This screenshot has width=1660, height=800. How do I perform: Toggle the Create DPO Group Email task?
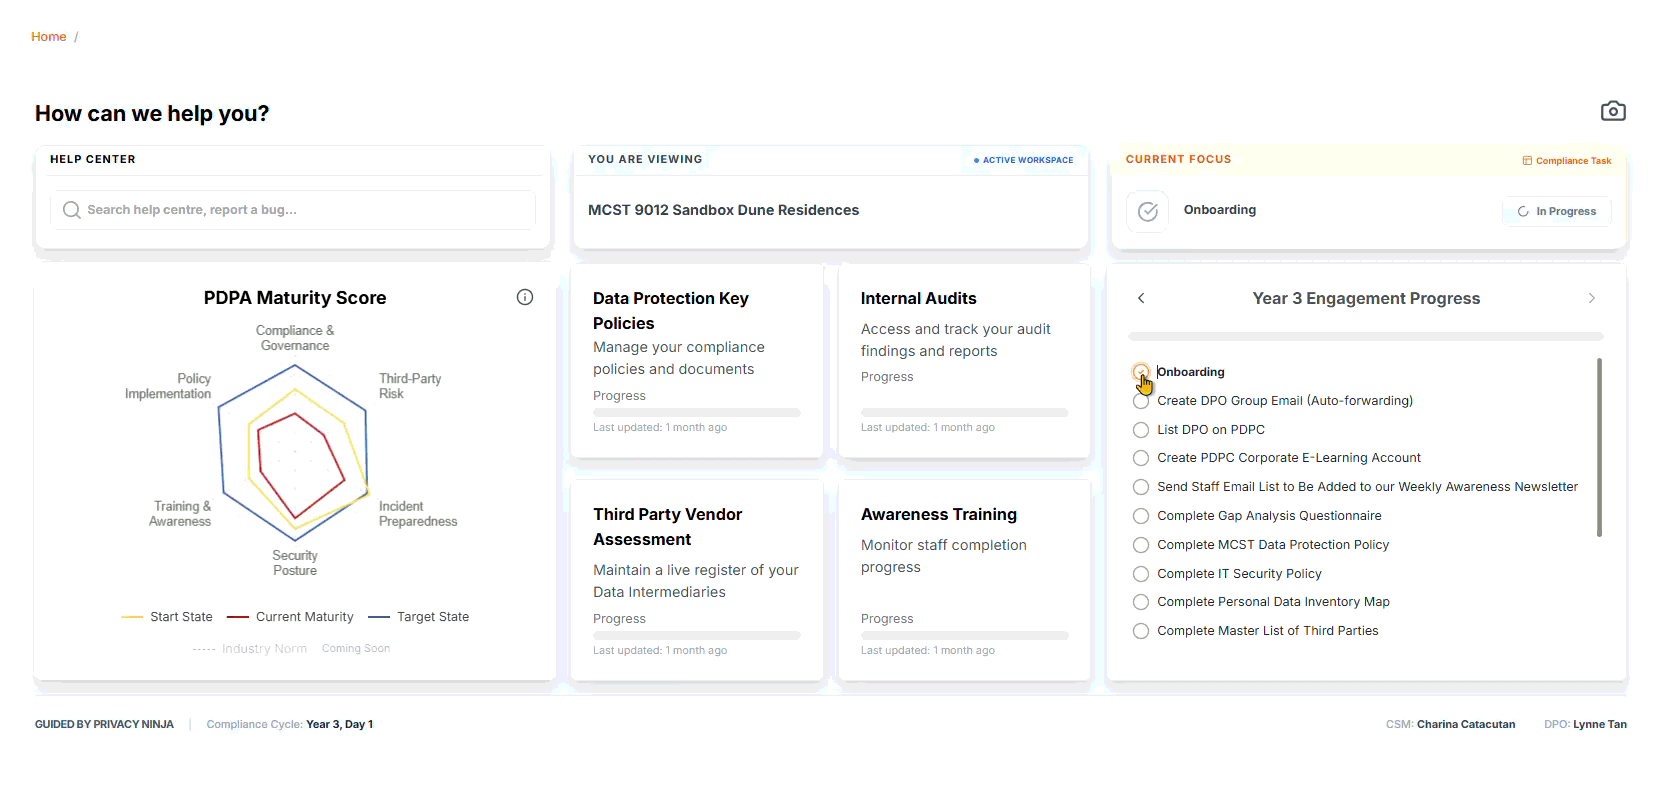1141,401
